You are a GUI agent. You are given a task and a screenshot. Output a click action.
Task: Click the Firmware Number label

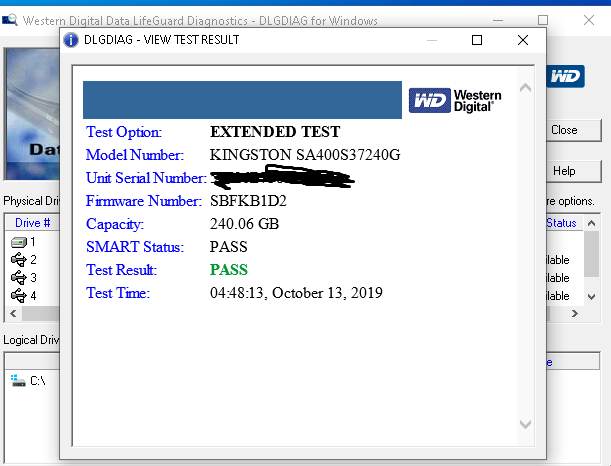point(144,201)
